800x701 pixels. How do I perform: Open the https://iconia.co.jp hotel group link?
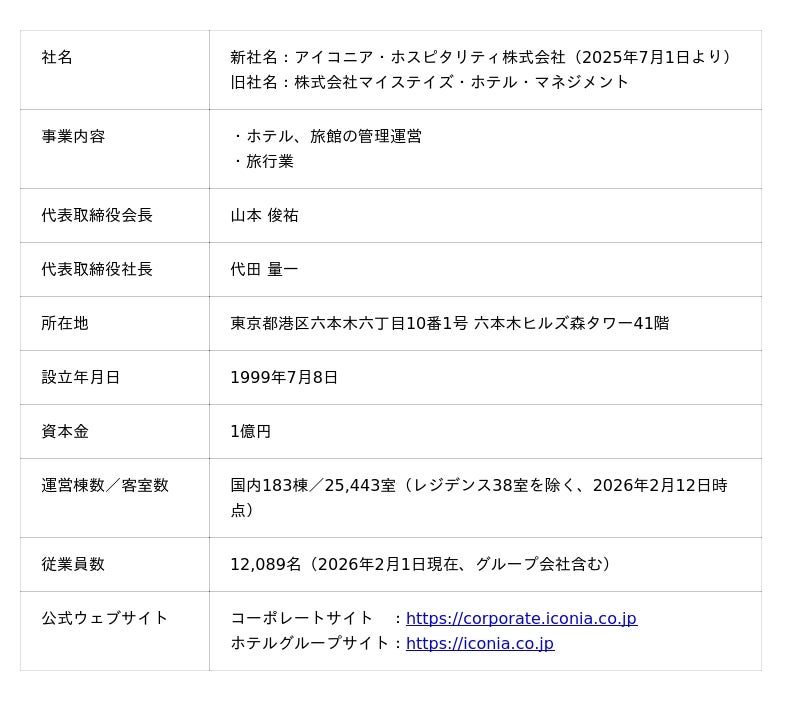tap(480, 644)
